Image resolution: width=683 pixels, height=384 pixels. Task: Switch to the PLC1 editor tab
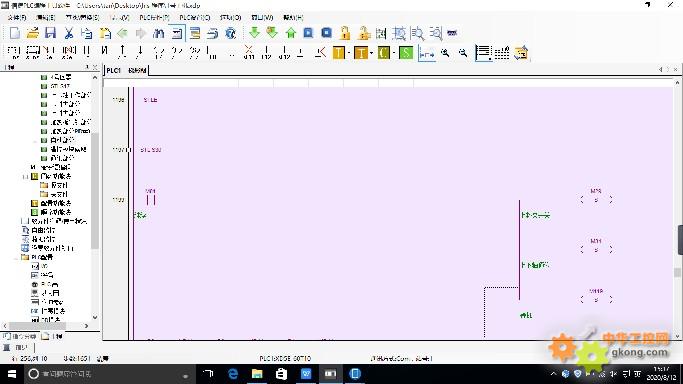pos(114,70)
